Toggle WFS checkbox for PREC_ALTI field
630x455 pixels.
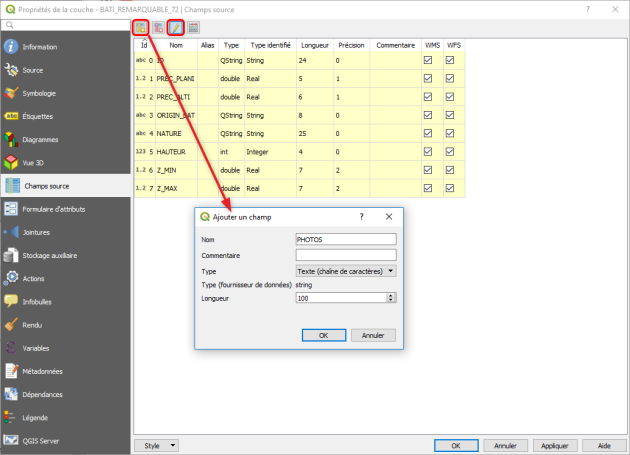point(450,97)
